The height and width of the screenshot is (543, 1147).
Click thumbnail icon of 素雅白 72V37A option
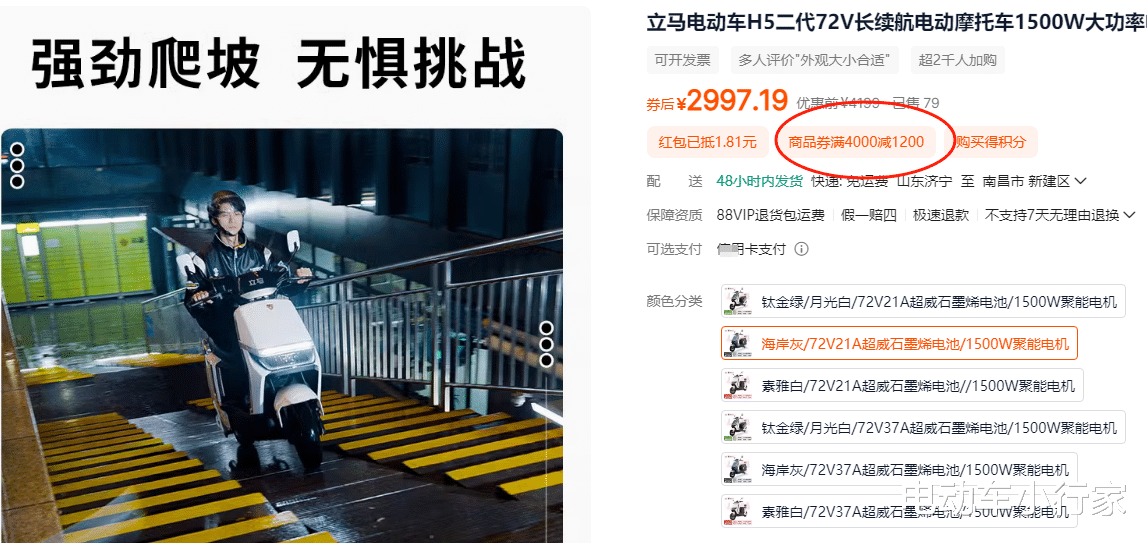[739, 511]
